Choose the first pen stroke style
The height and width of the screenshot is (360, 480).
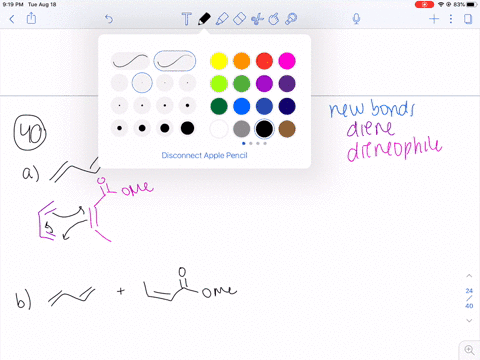pyautogui.click(x=130, y=61)
